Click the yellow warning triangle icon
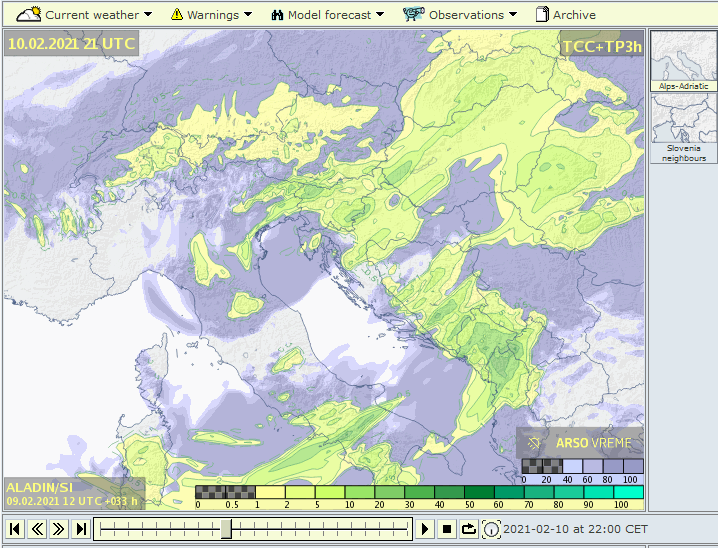The image size is (718, 548). point(176,15)
